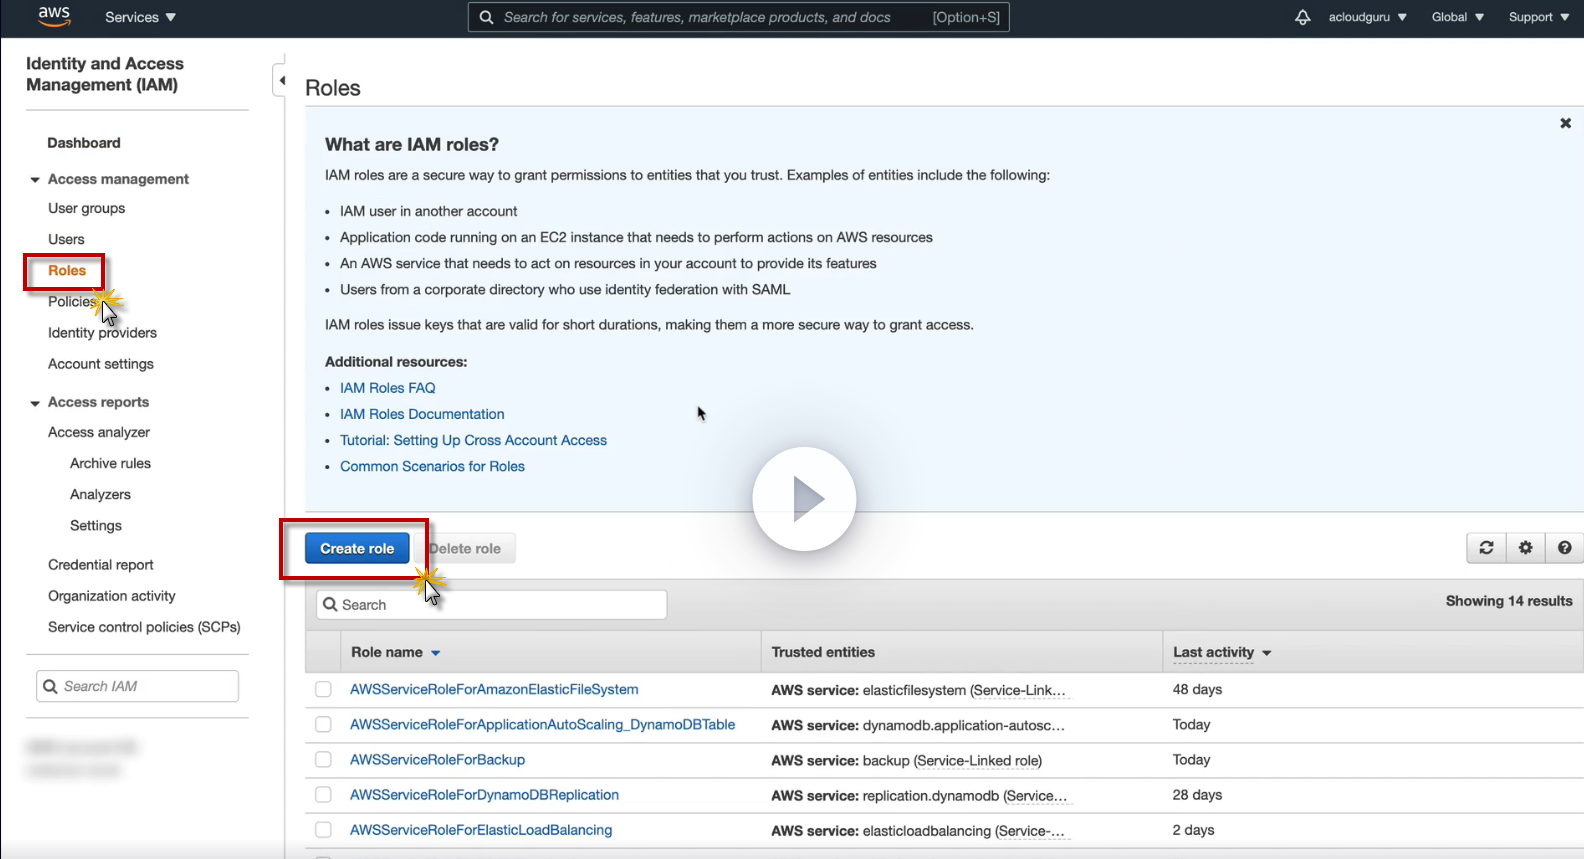Open role AWSServiceRoleForAmazonElasticFileSystem
The image size is (1584, 859).
(494, 689)
